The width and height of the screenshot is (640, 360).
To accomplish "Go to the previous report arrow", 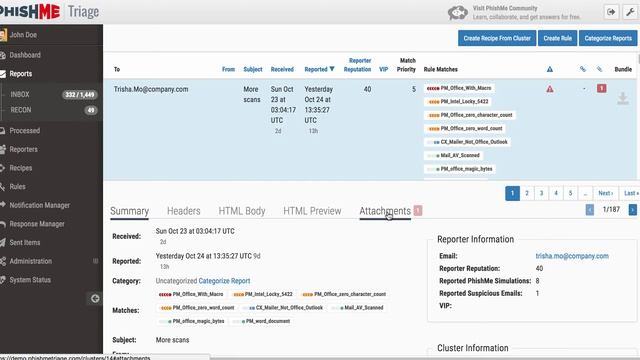I will click(x=590, y=210).
